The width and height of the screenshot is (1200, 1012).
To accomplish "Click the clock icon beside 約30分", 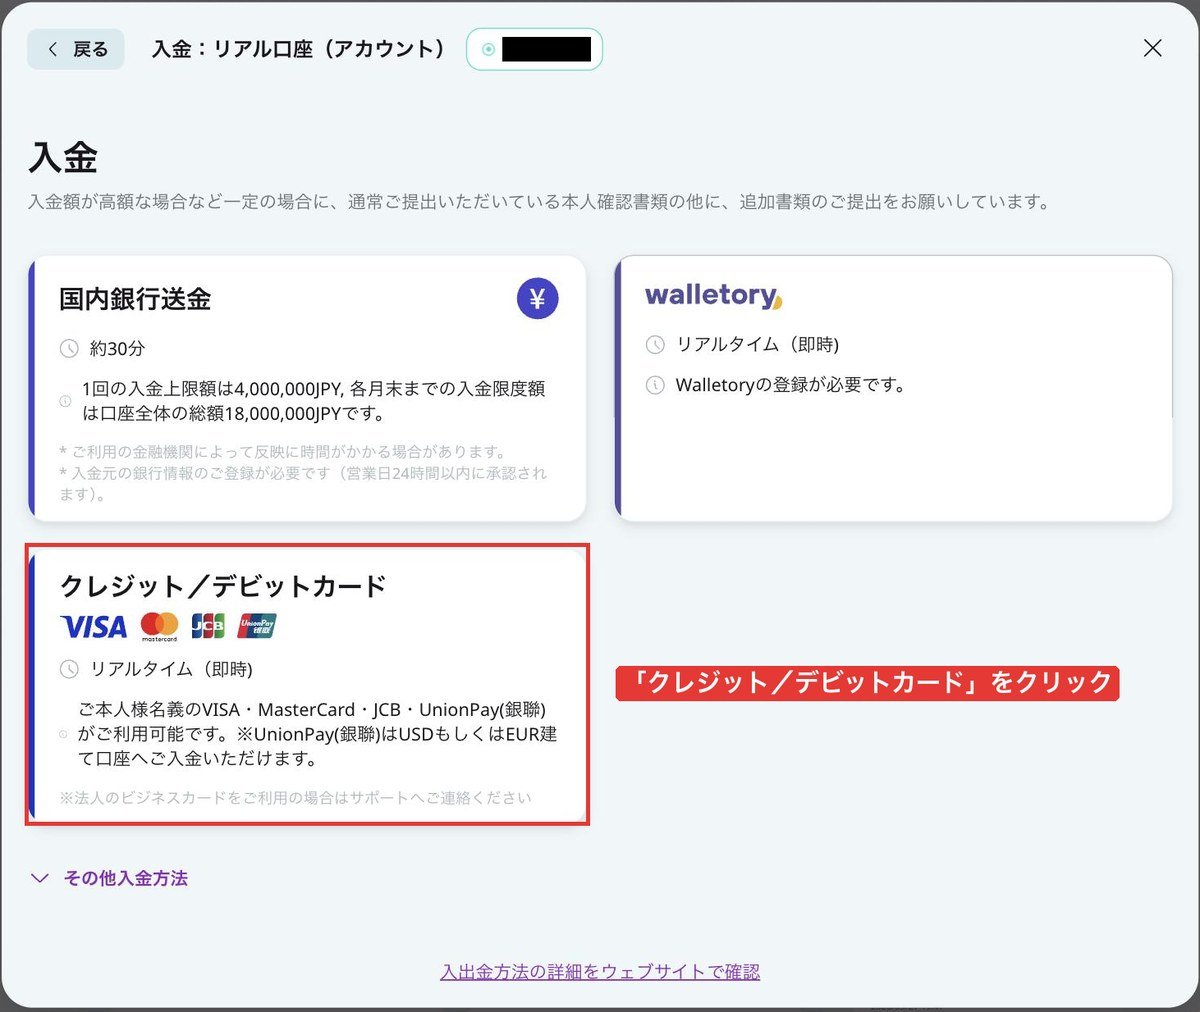I will pyautogui.click(x=69, y=349).
